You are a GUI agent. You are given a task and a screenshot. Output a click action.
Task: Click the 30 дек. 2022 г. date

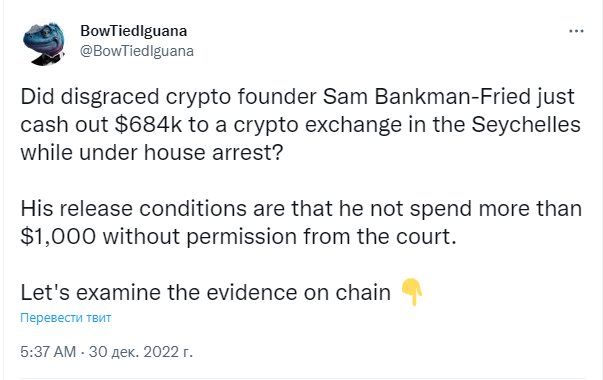[x=141, y=352]
